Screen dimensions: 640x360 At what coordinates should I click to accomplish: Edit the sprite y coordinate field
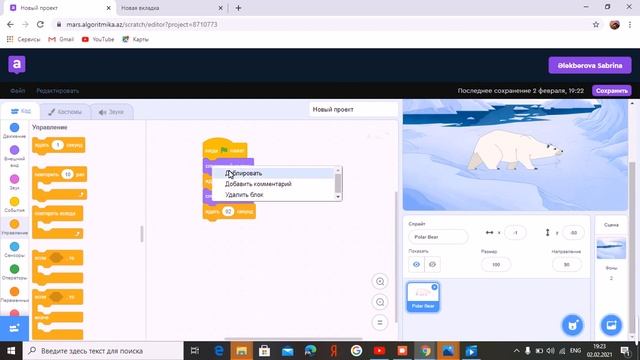pyautogui.click(x=573, y=233)
